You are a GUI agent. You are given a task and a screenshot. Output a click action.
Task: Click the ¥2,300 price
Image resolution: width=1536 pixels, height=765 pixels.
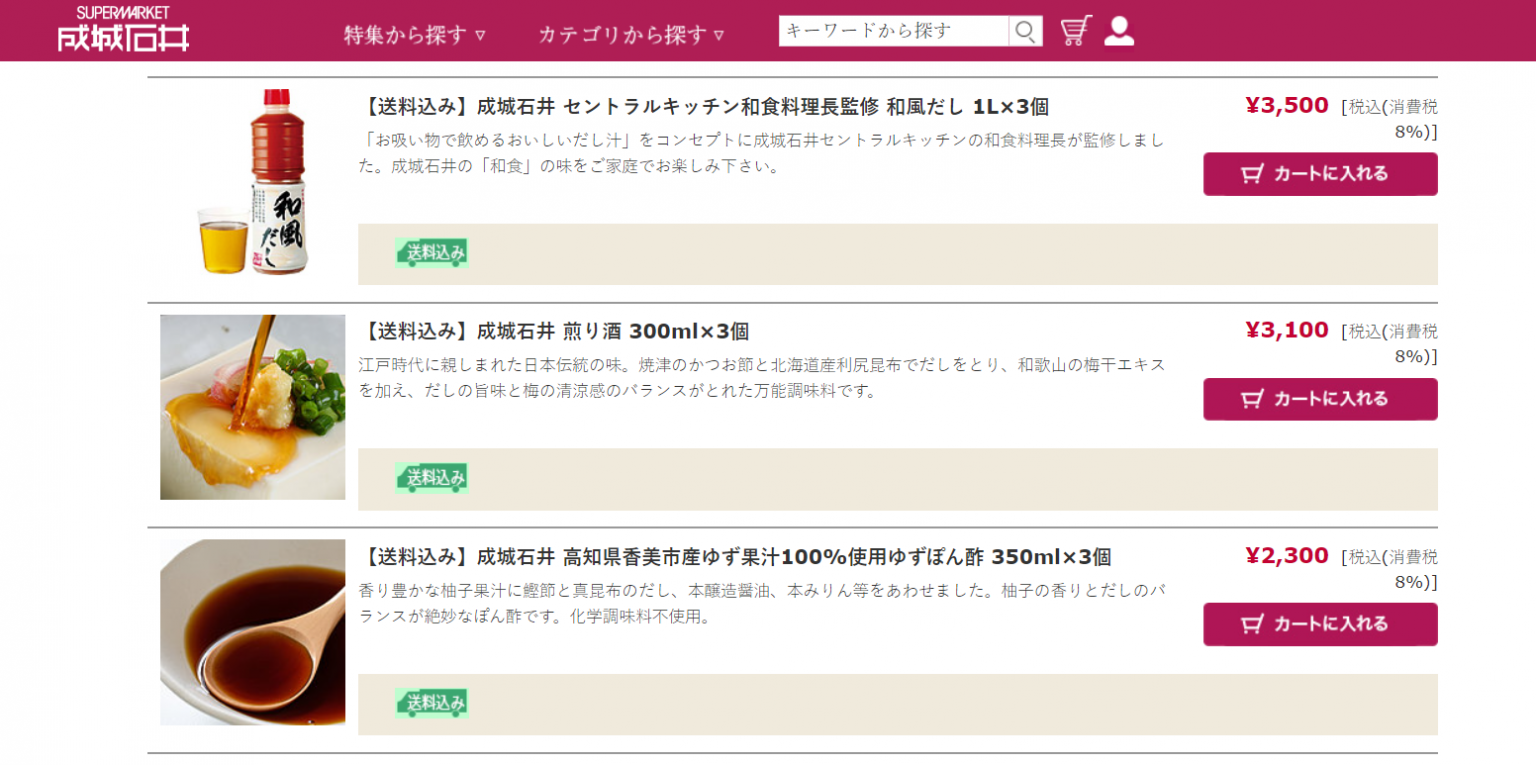click(1287, 555)
